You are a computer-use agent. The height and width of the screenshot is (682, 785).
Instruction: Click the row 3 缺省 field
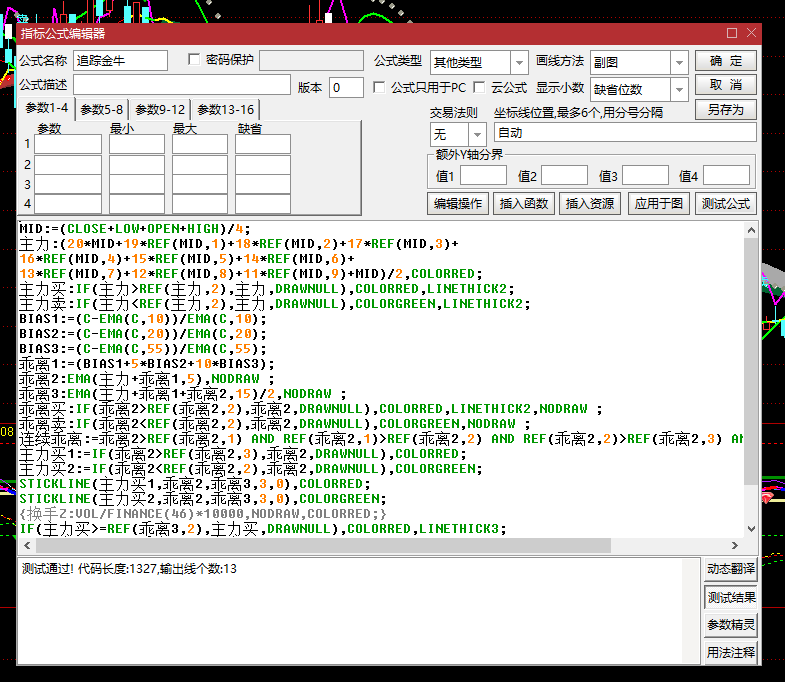point(263,184)
